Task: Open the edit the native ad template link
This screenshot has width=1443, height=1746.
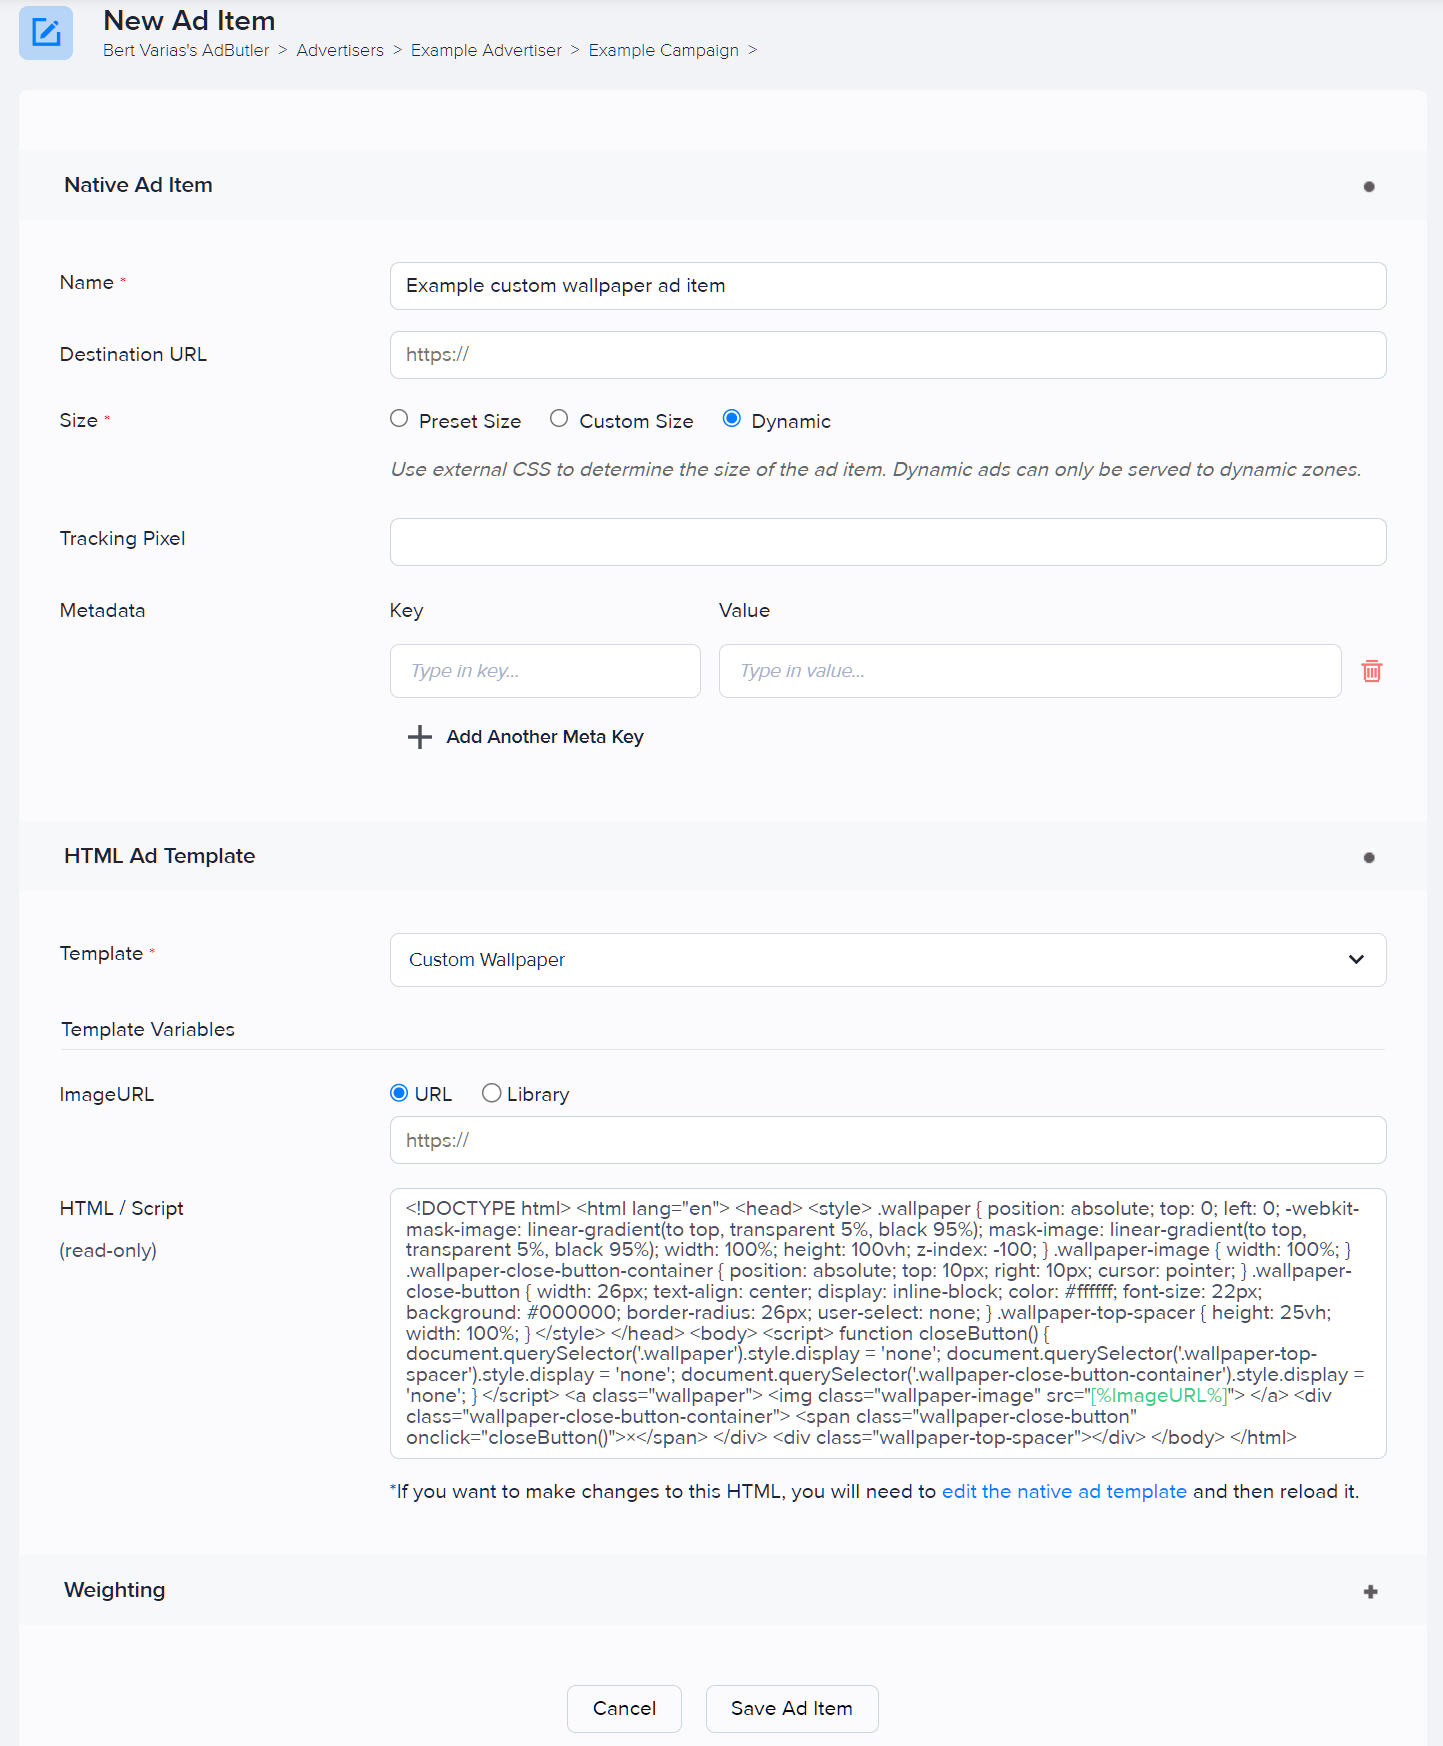Action: point(1063,1491)
